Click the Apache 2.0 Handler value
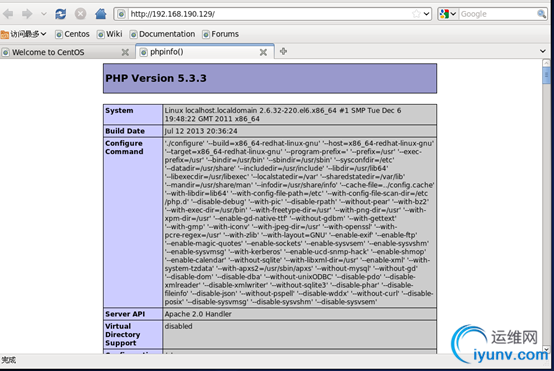Screen dimensions: 554x371 point(198,314)
